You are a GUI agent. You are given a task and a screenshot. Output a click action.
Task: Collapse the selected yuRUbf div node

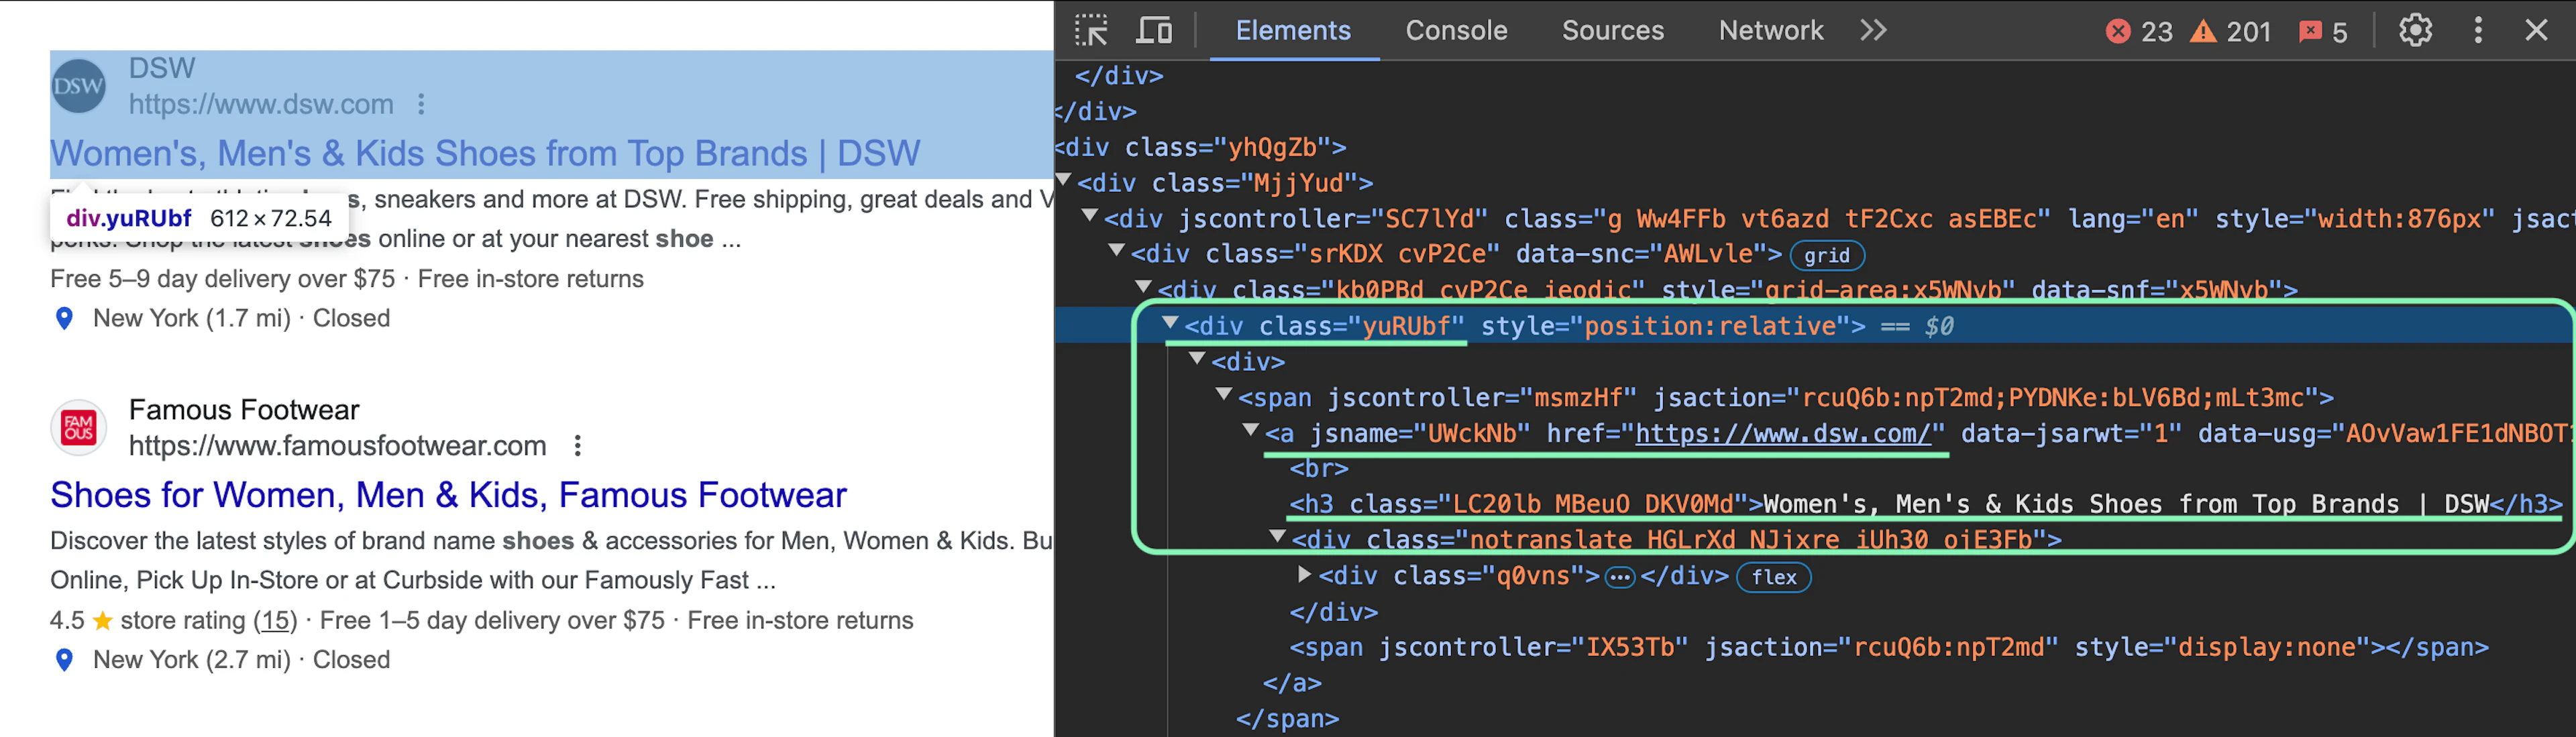pos(1170,323)
